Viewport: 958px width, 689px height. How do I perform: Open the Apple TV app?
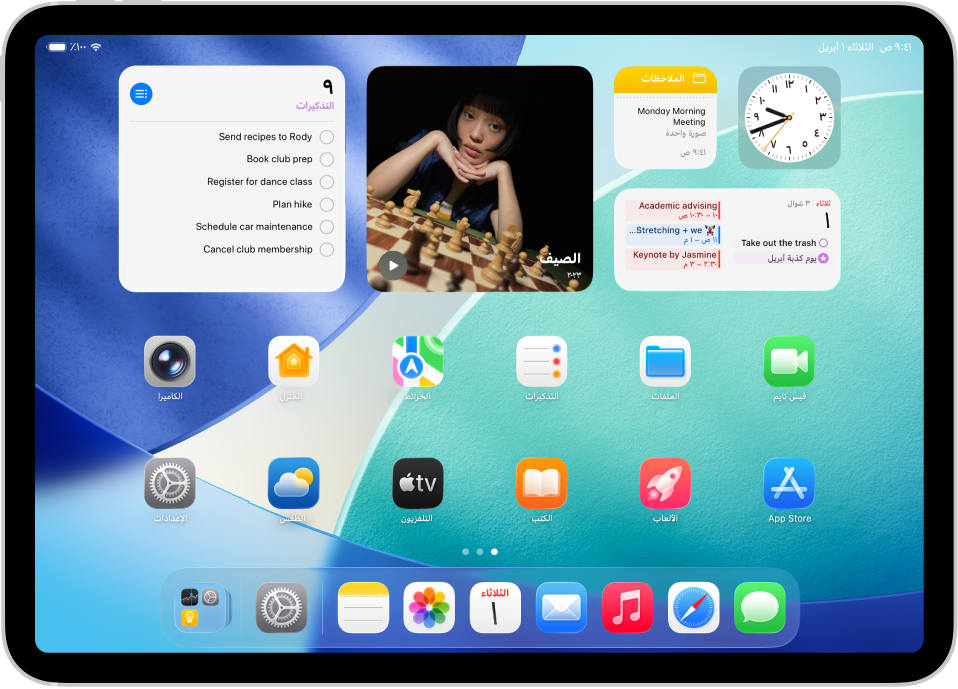417,483
